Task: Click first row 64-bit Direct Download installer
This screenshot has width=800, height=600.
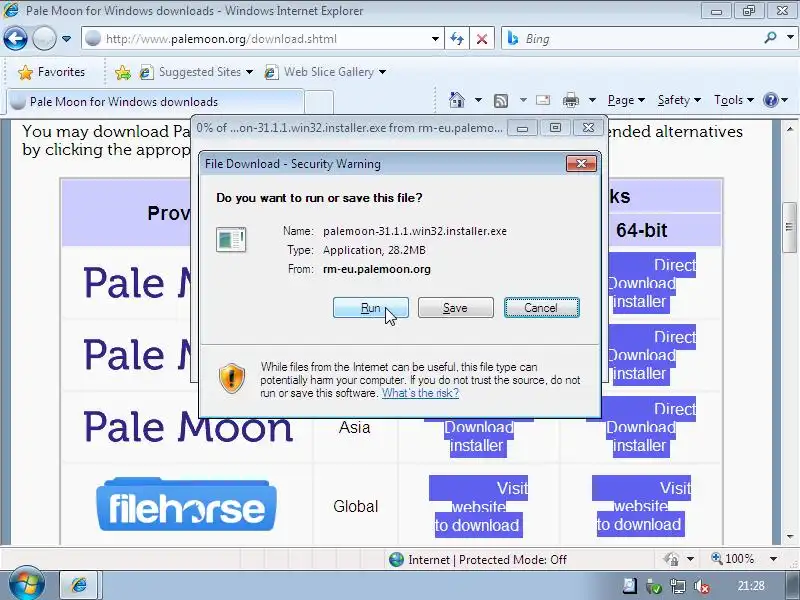Action: click(652, 283)
